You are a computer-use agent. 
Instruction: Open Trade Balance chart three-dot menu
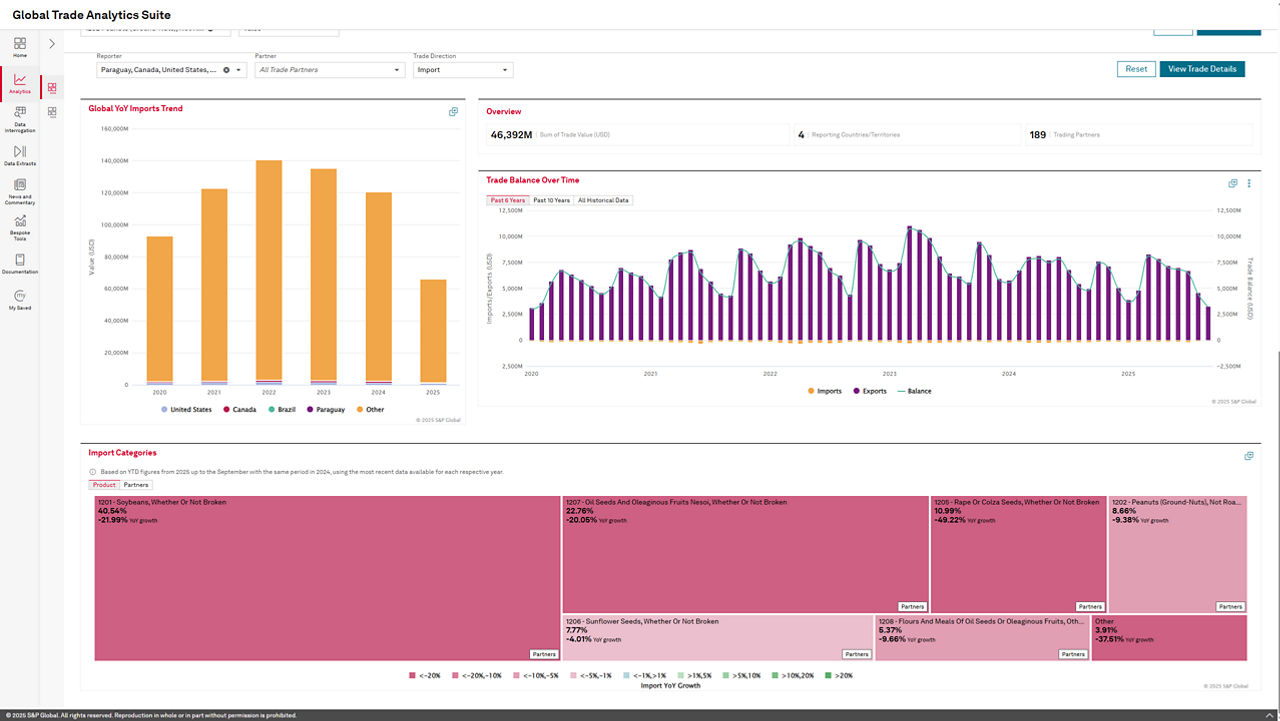[1249, 184]
